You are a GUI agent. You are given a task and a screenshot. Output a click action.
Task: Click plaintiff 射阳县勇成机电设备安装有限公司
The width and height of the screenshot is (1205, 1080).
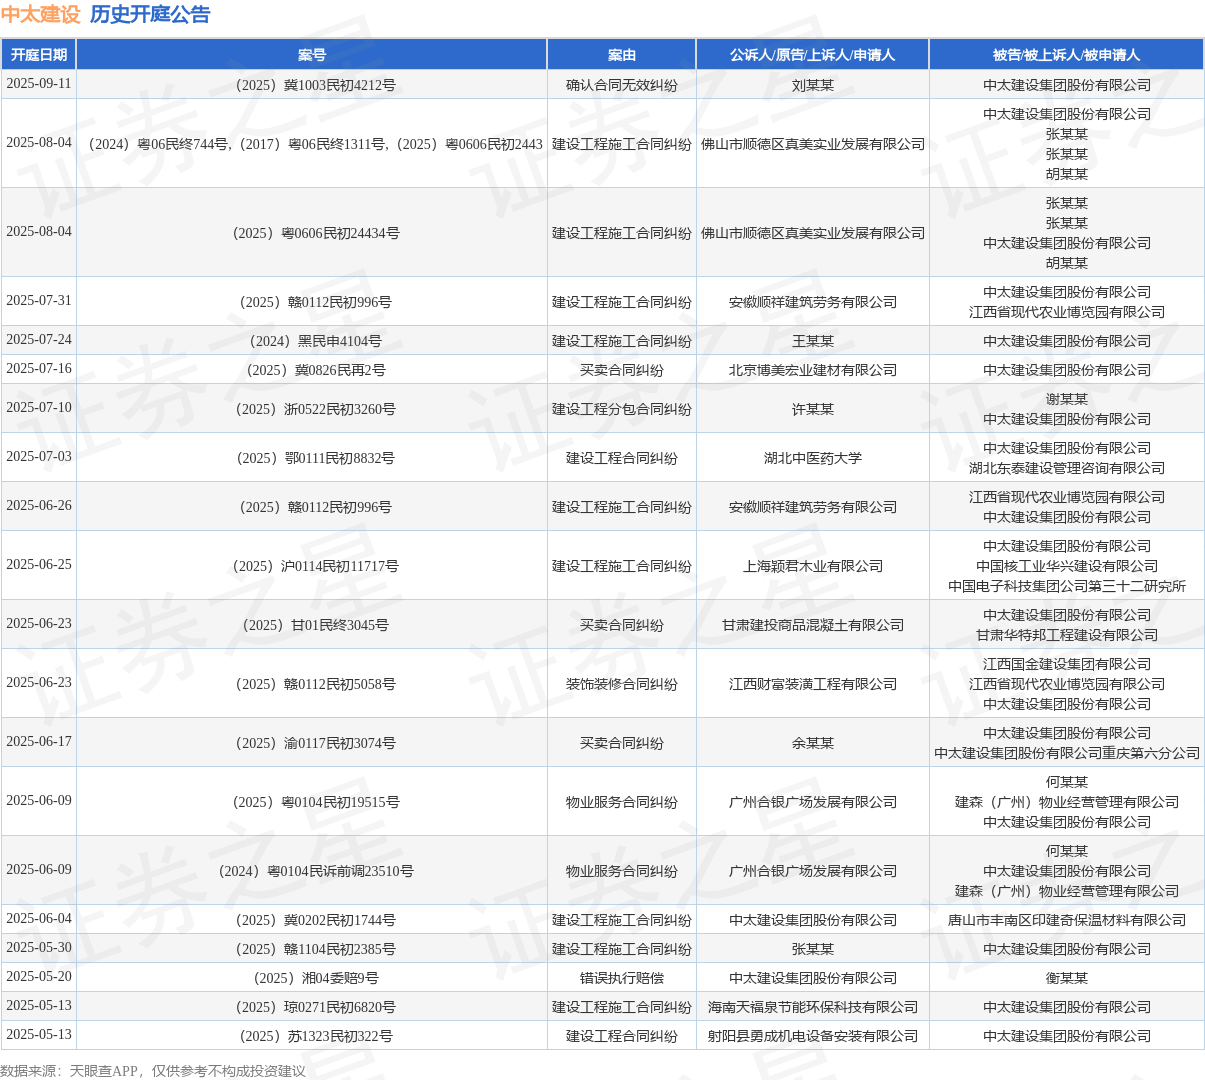click(813, 1036)
